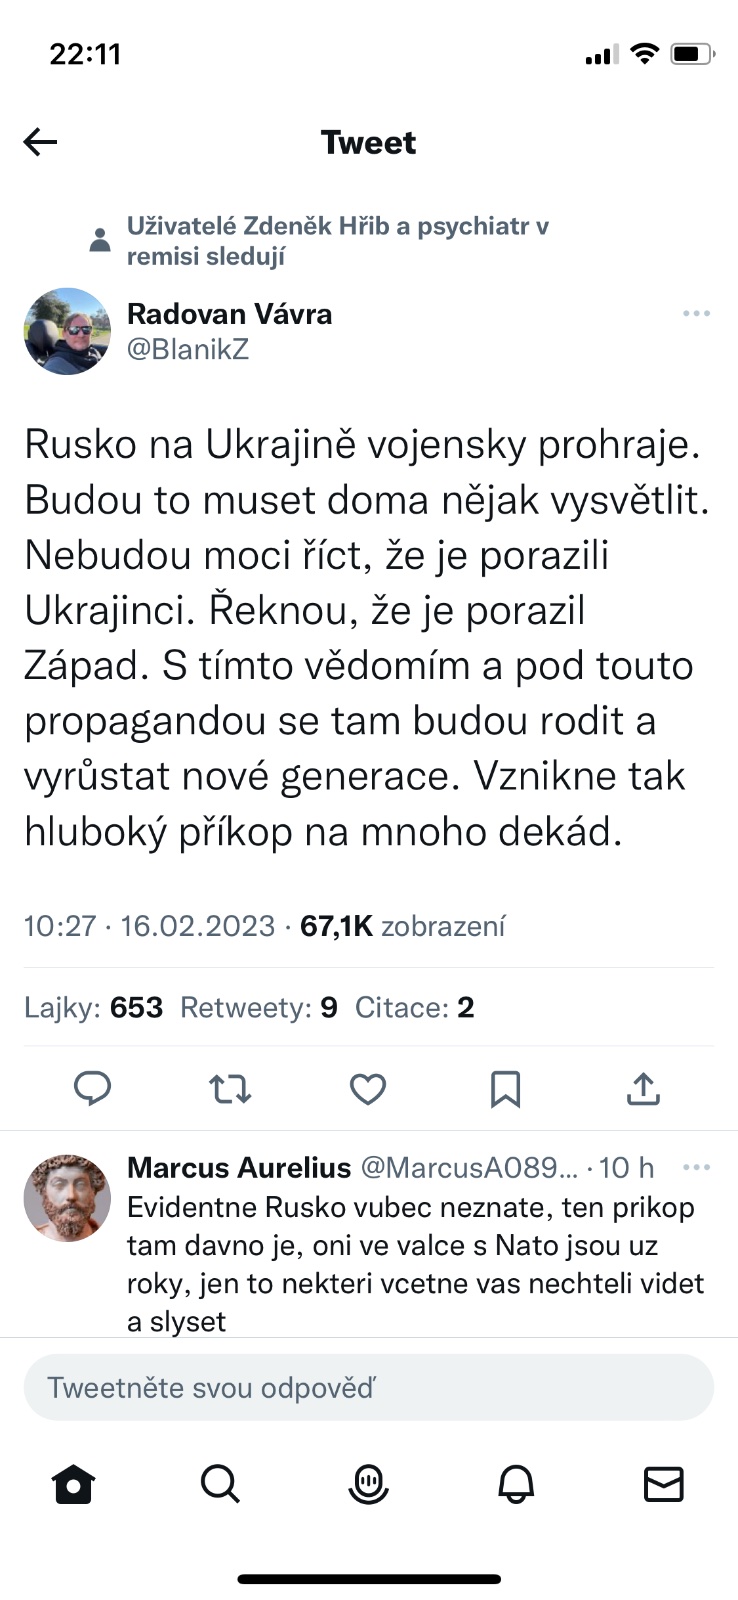Go back using the arrow icon
The image size is (738, 1600).
(41, 143)
